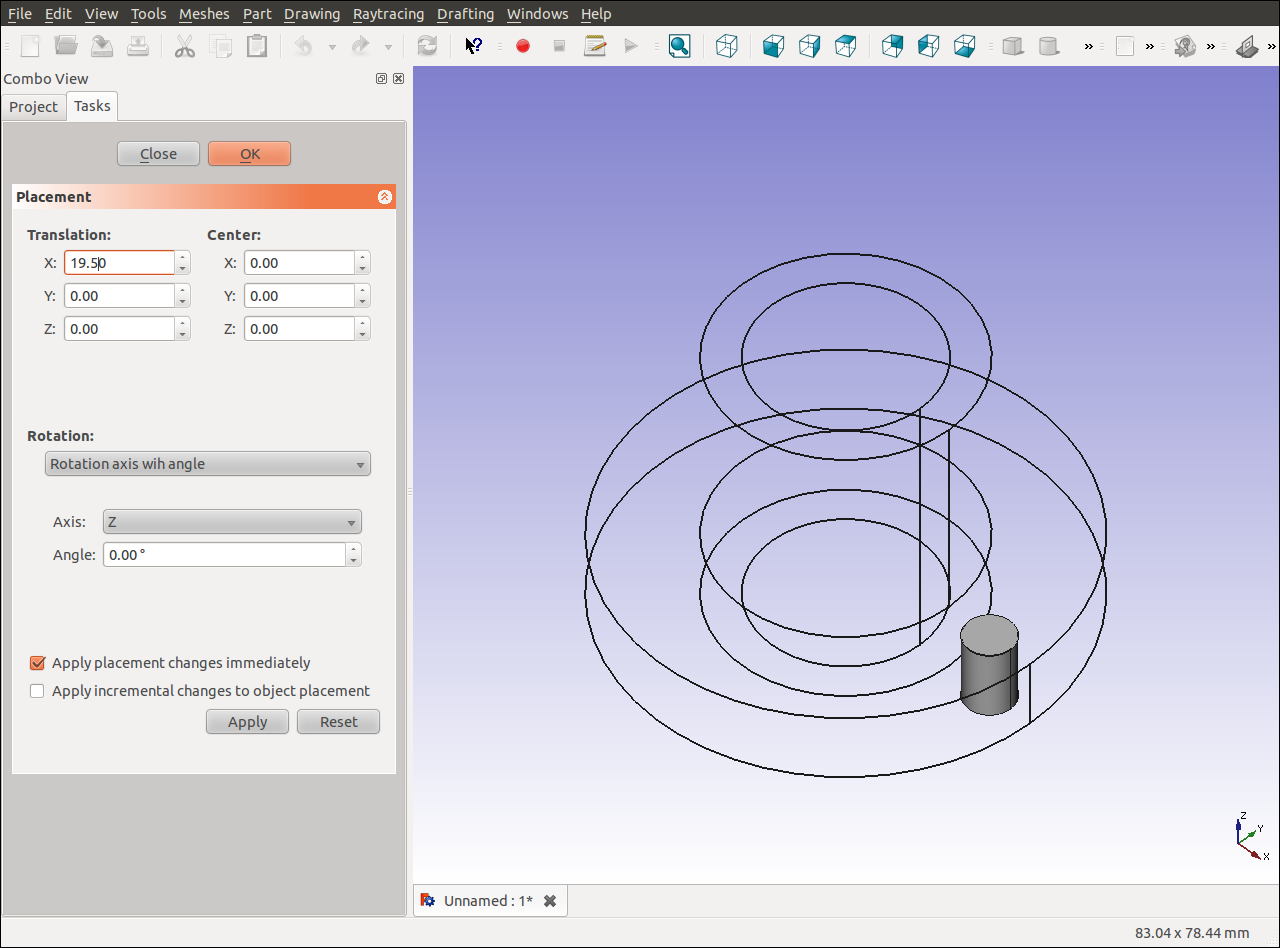Stop macro recording with the square icon
The width and height of the screenshot is (1280, 948).
(x=559, y=46)
